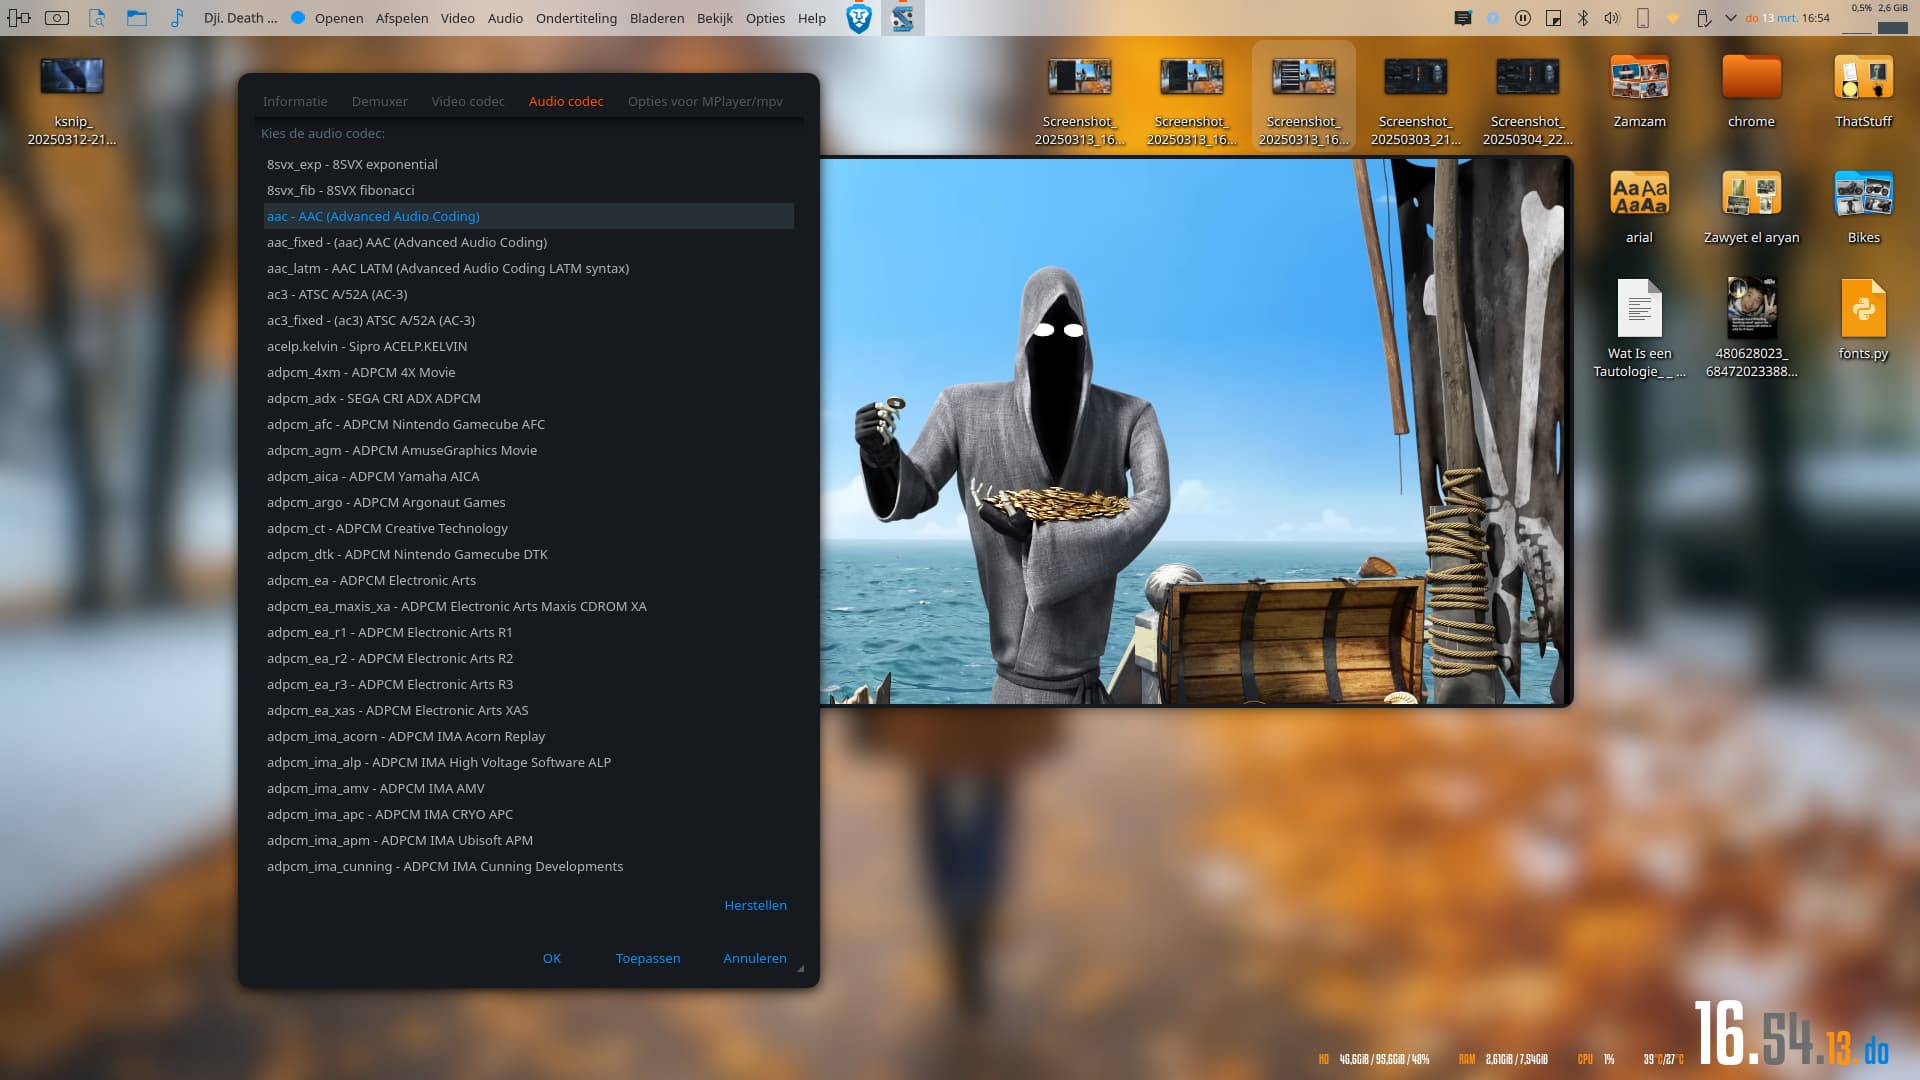The image size is (1920, 1080).
Task: Click the music note icon in the top panel
Action: coord(177,18)
